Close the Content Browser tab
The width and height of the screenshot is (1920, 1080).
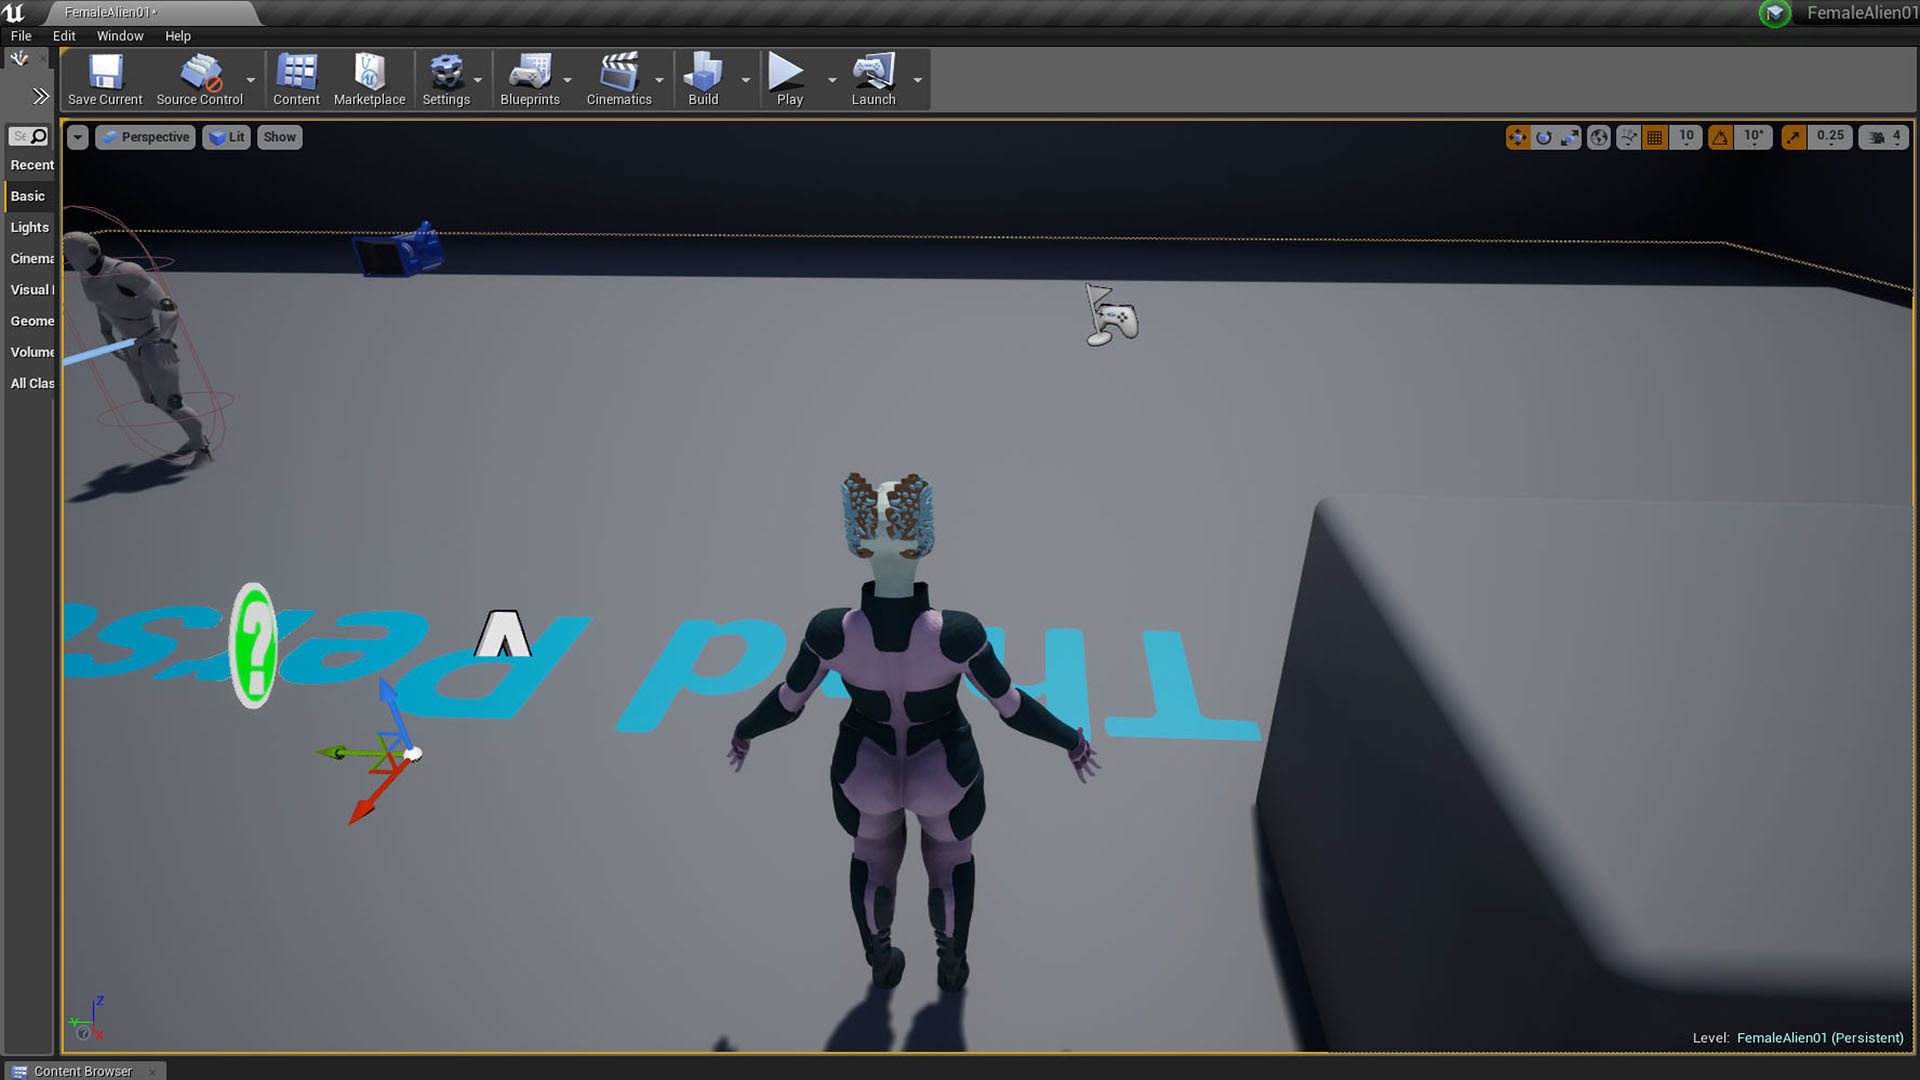coord(152,1071)
